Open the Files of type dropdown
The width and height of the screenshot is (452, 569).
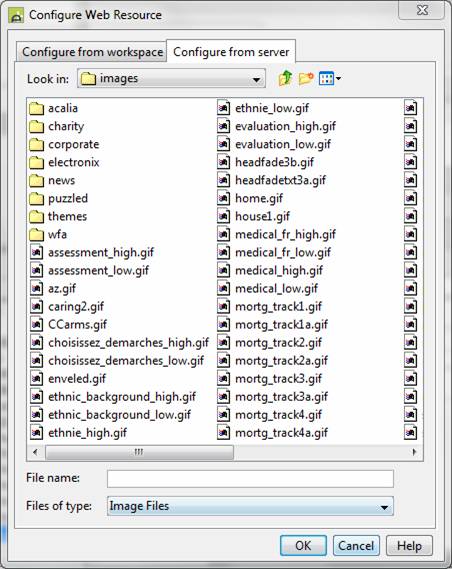point(250,506)
